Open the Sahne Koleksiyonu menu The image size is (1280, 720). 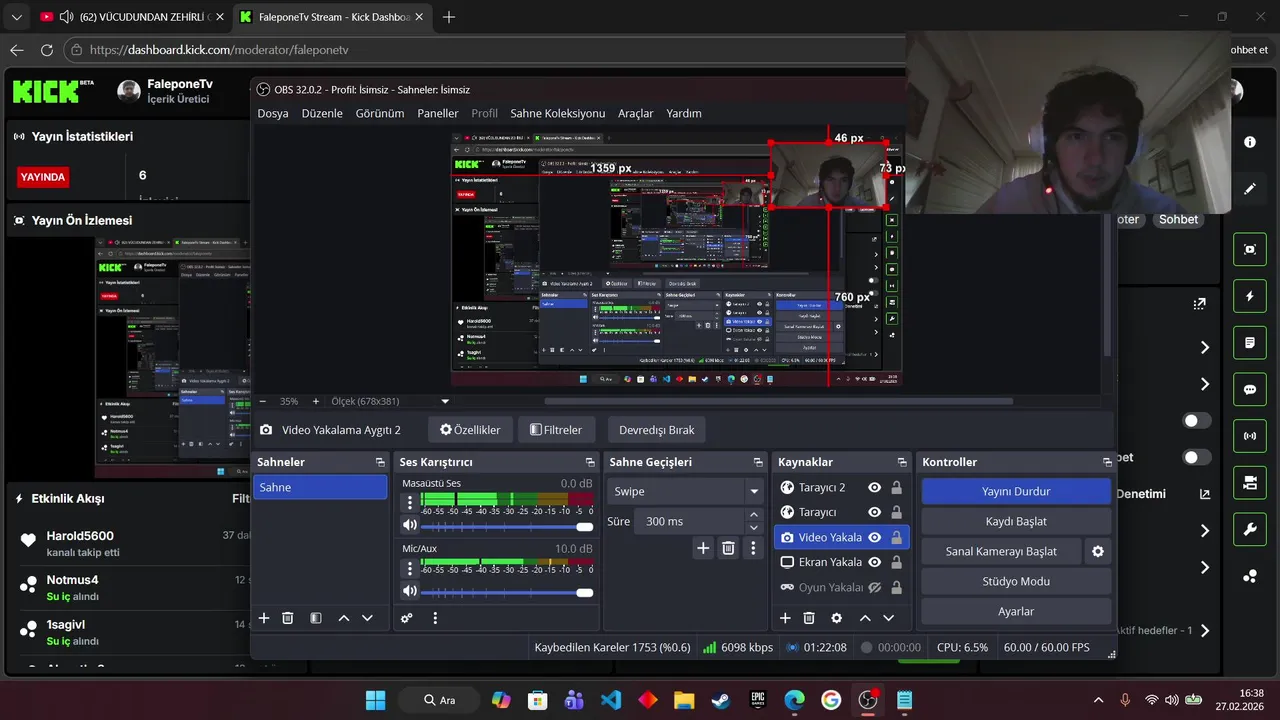pyautogui.click(x=558, y=113)
